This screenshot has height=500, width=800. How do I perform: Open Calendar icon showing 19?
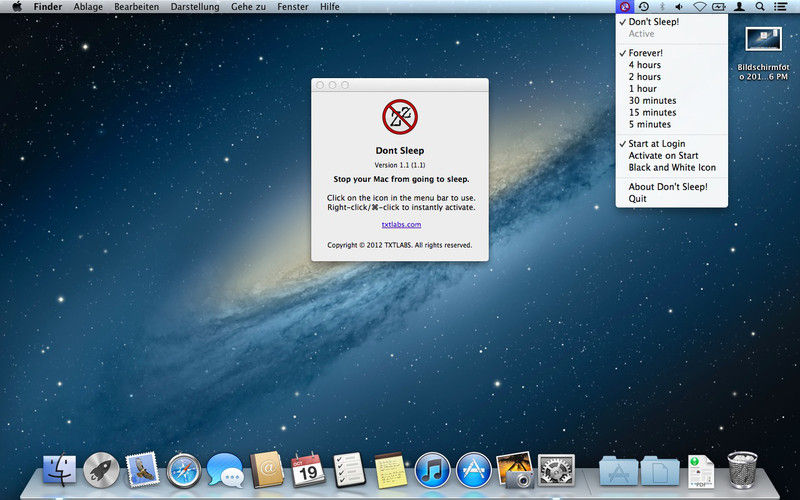pos(308,469)
